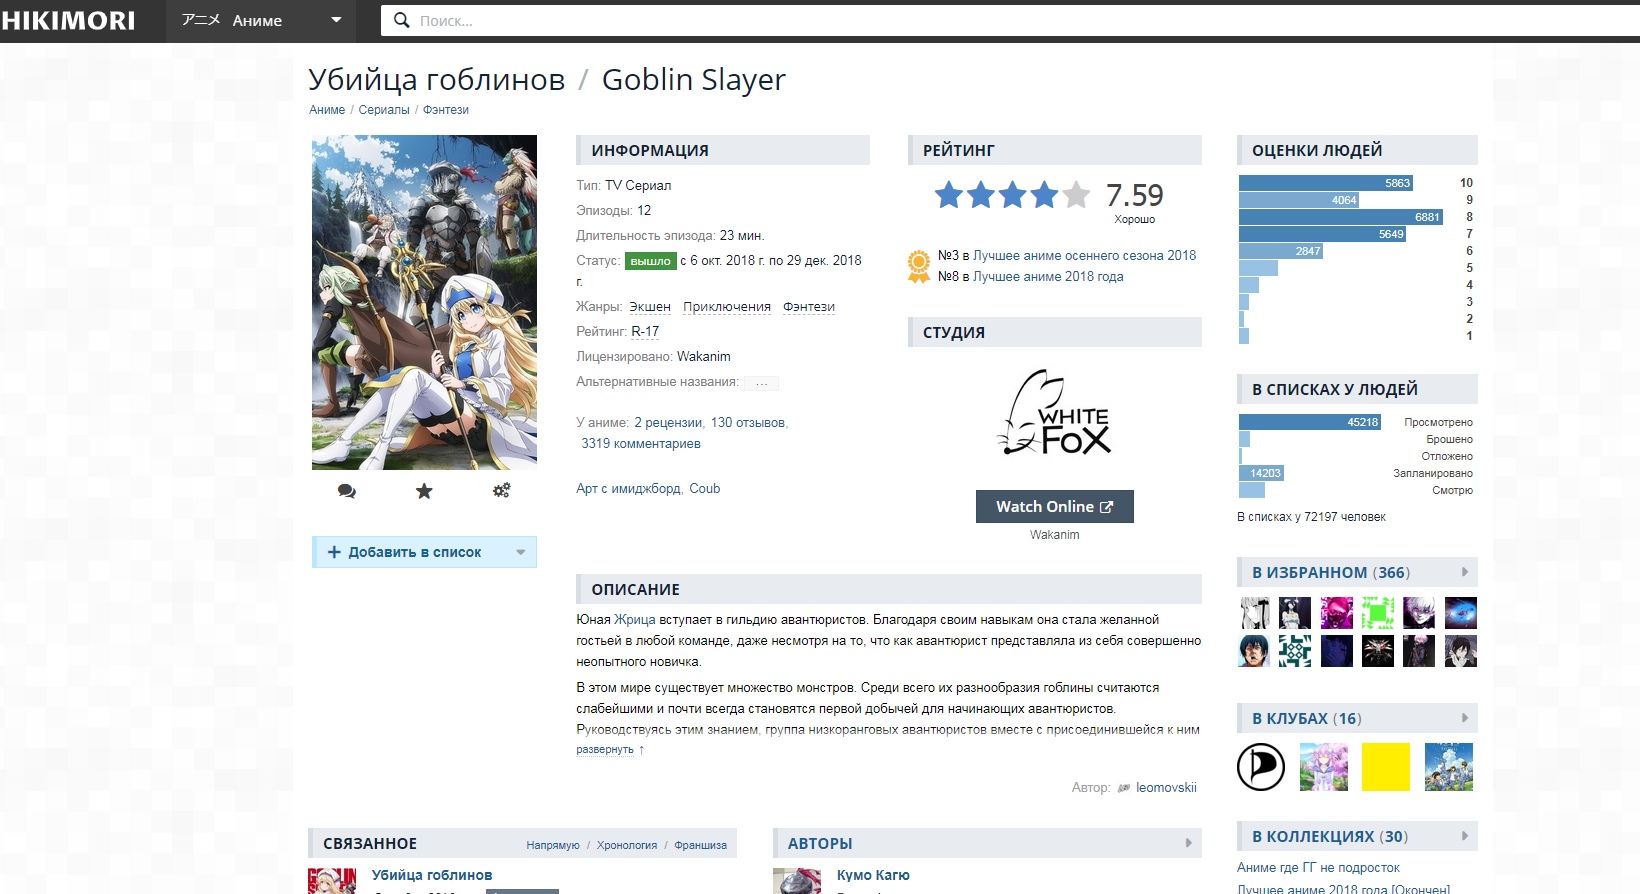This screenshot has width=1640, height=894.
Task: Expand the В клубах section arrow
Action: point(1465,718)
